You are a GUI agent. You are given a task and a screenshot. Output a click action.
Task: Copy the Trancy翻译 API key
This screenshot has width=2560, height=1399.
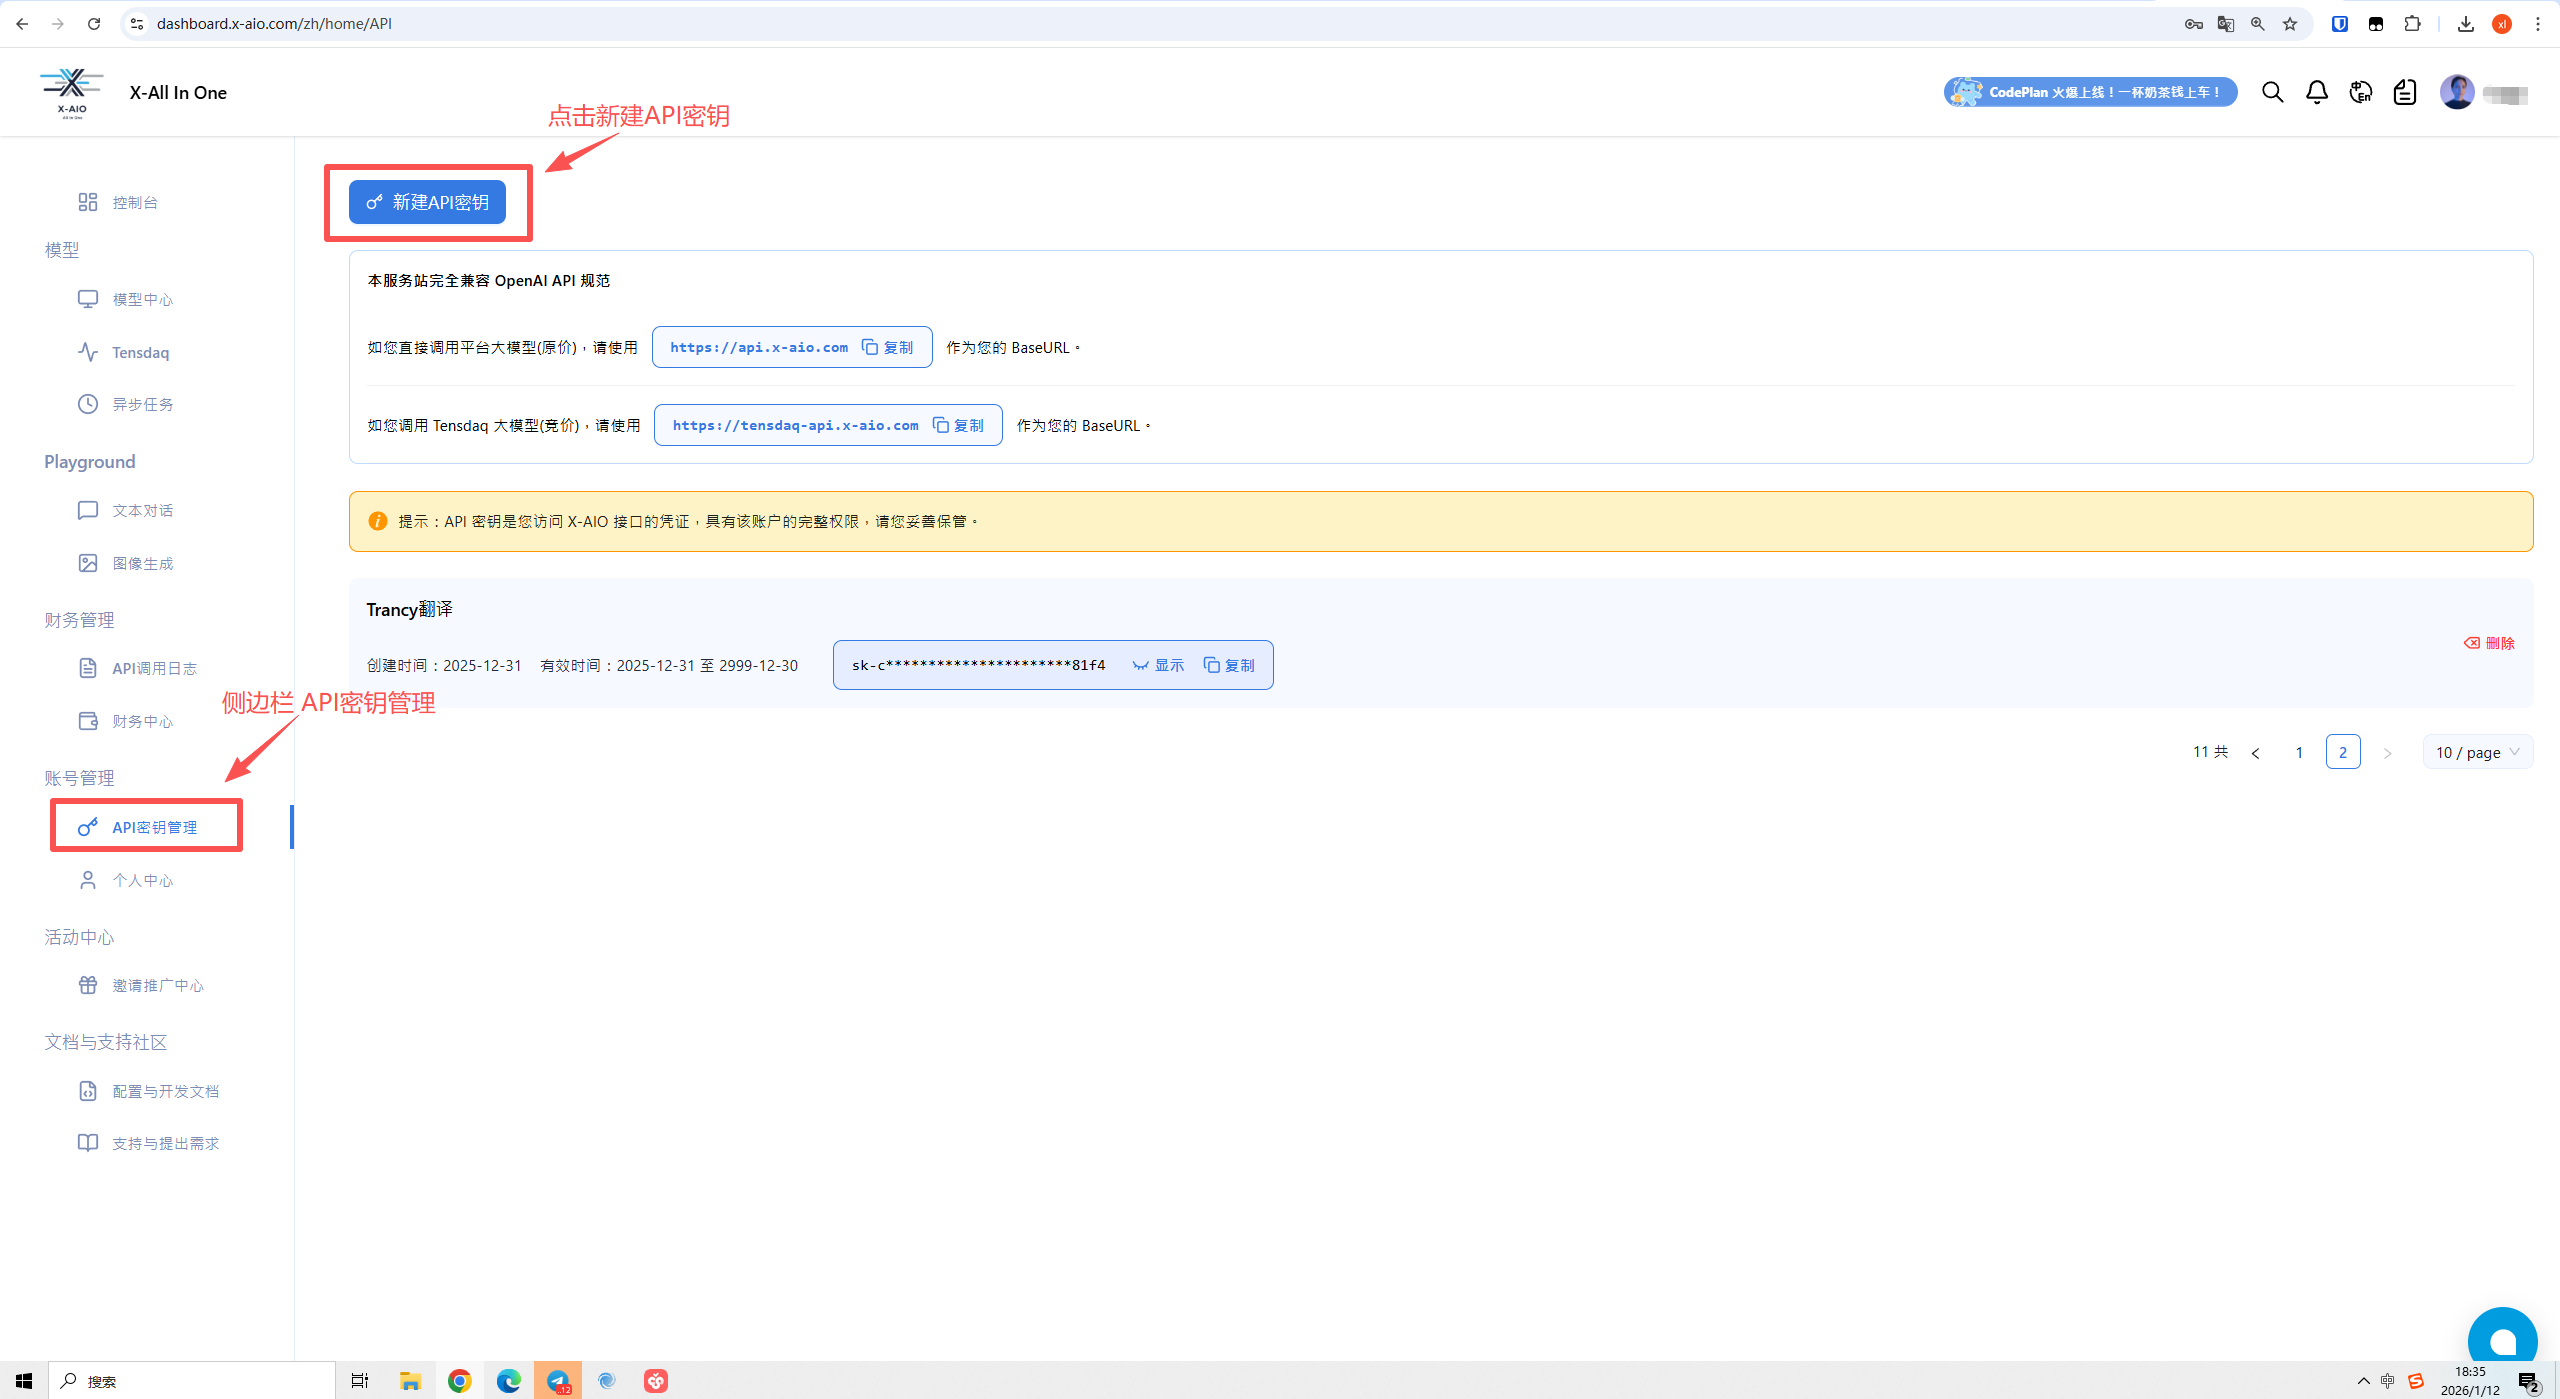click(1229, 665)
